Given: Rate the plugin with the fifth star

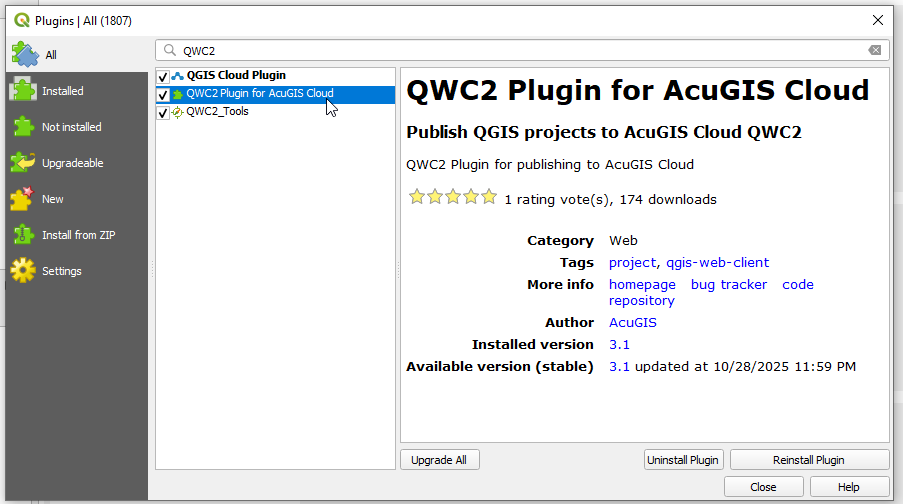Looking at the screenshot, I should (489, 198).
